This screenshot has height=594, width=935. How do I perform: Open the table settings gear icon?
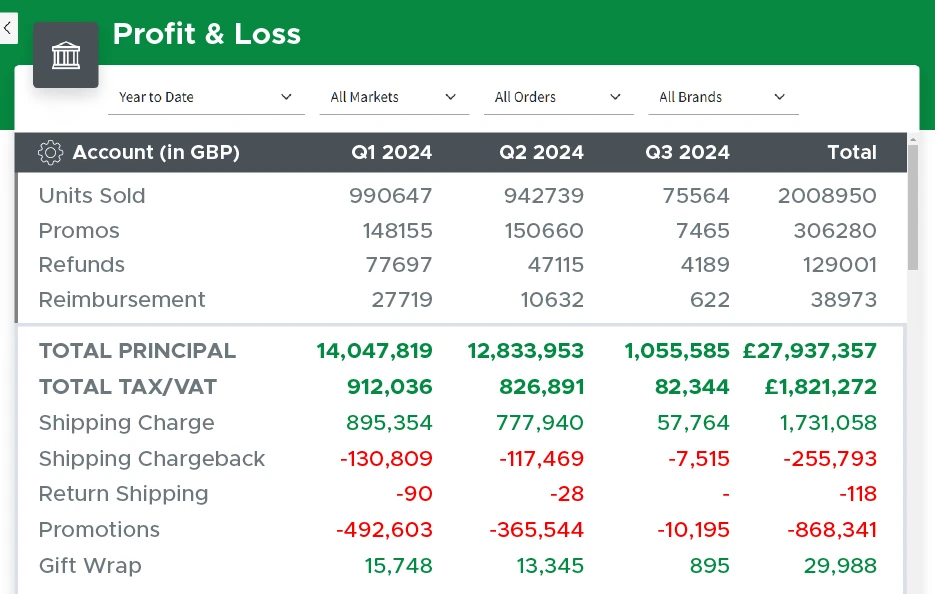point(50,153)
